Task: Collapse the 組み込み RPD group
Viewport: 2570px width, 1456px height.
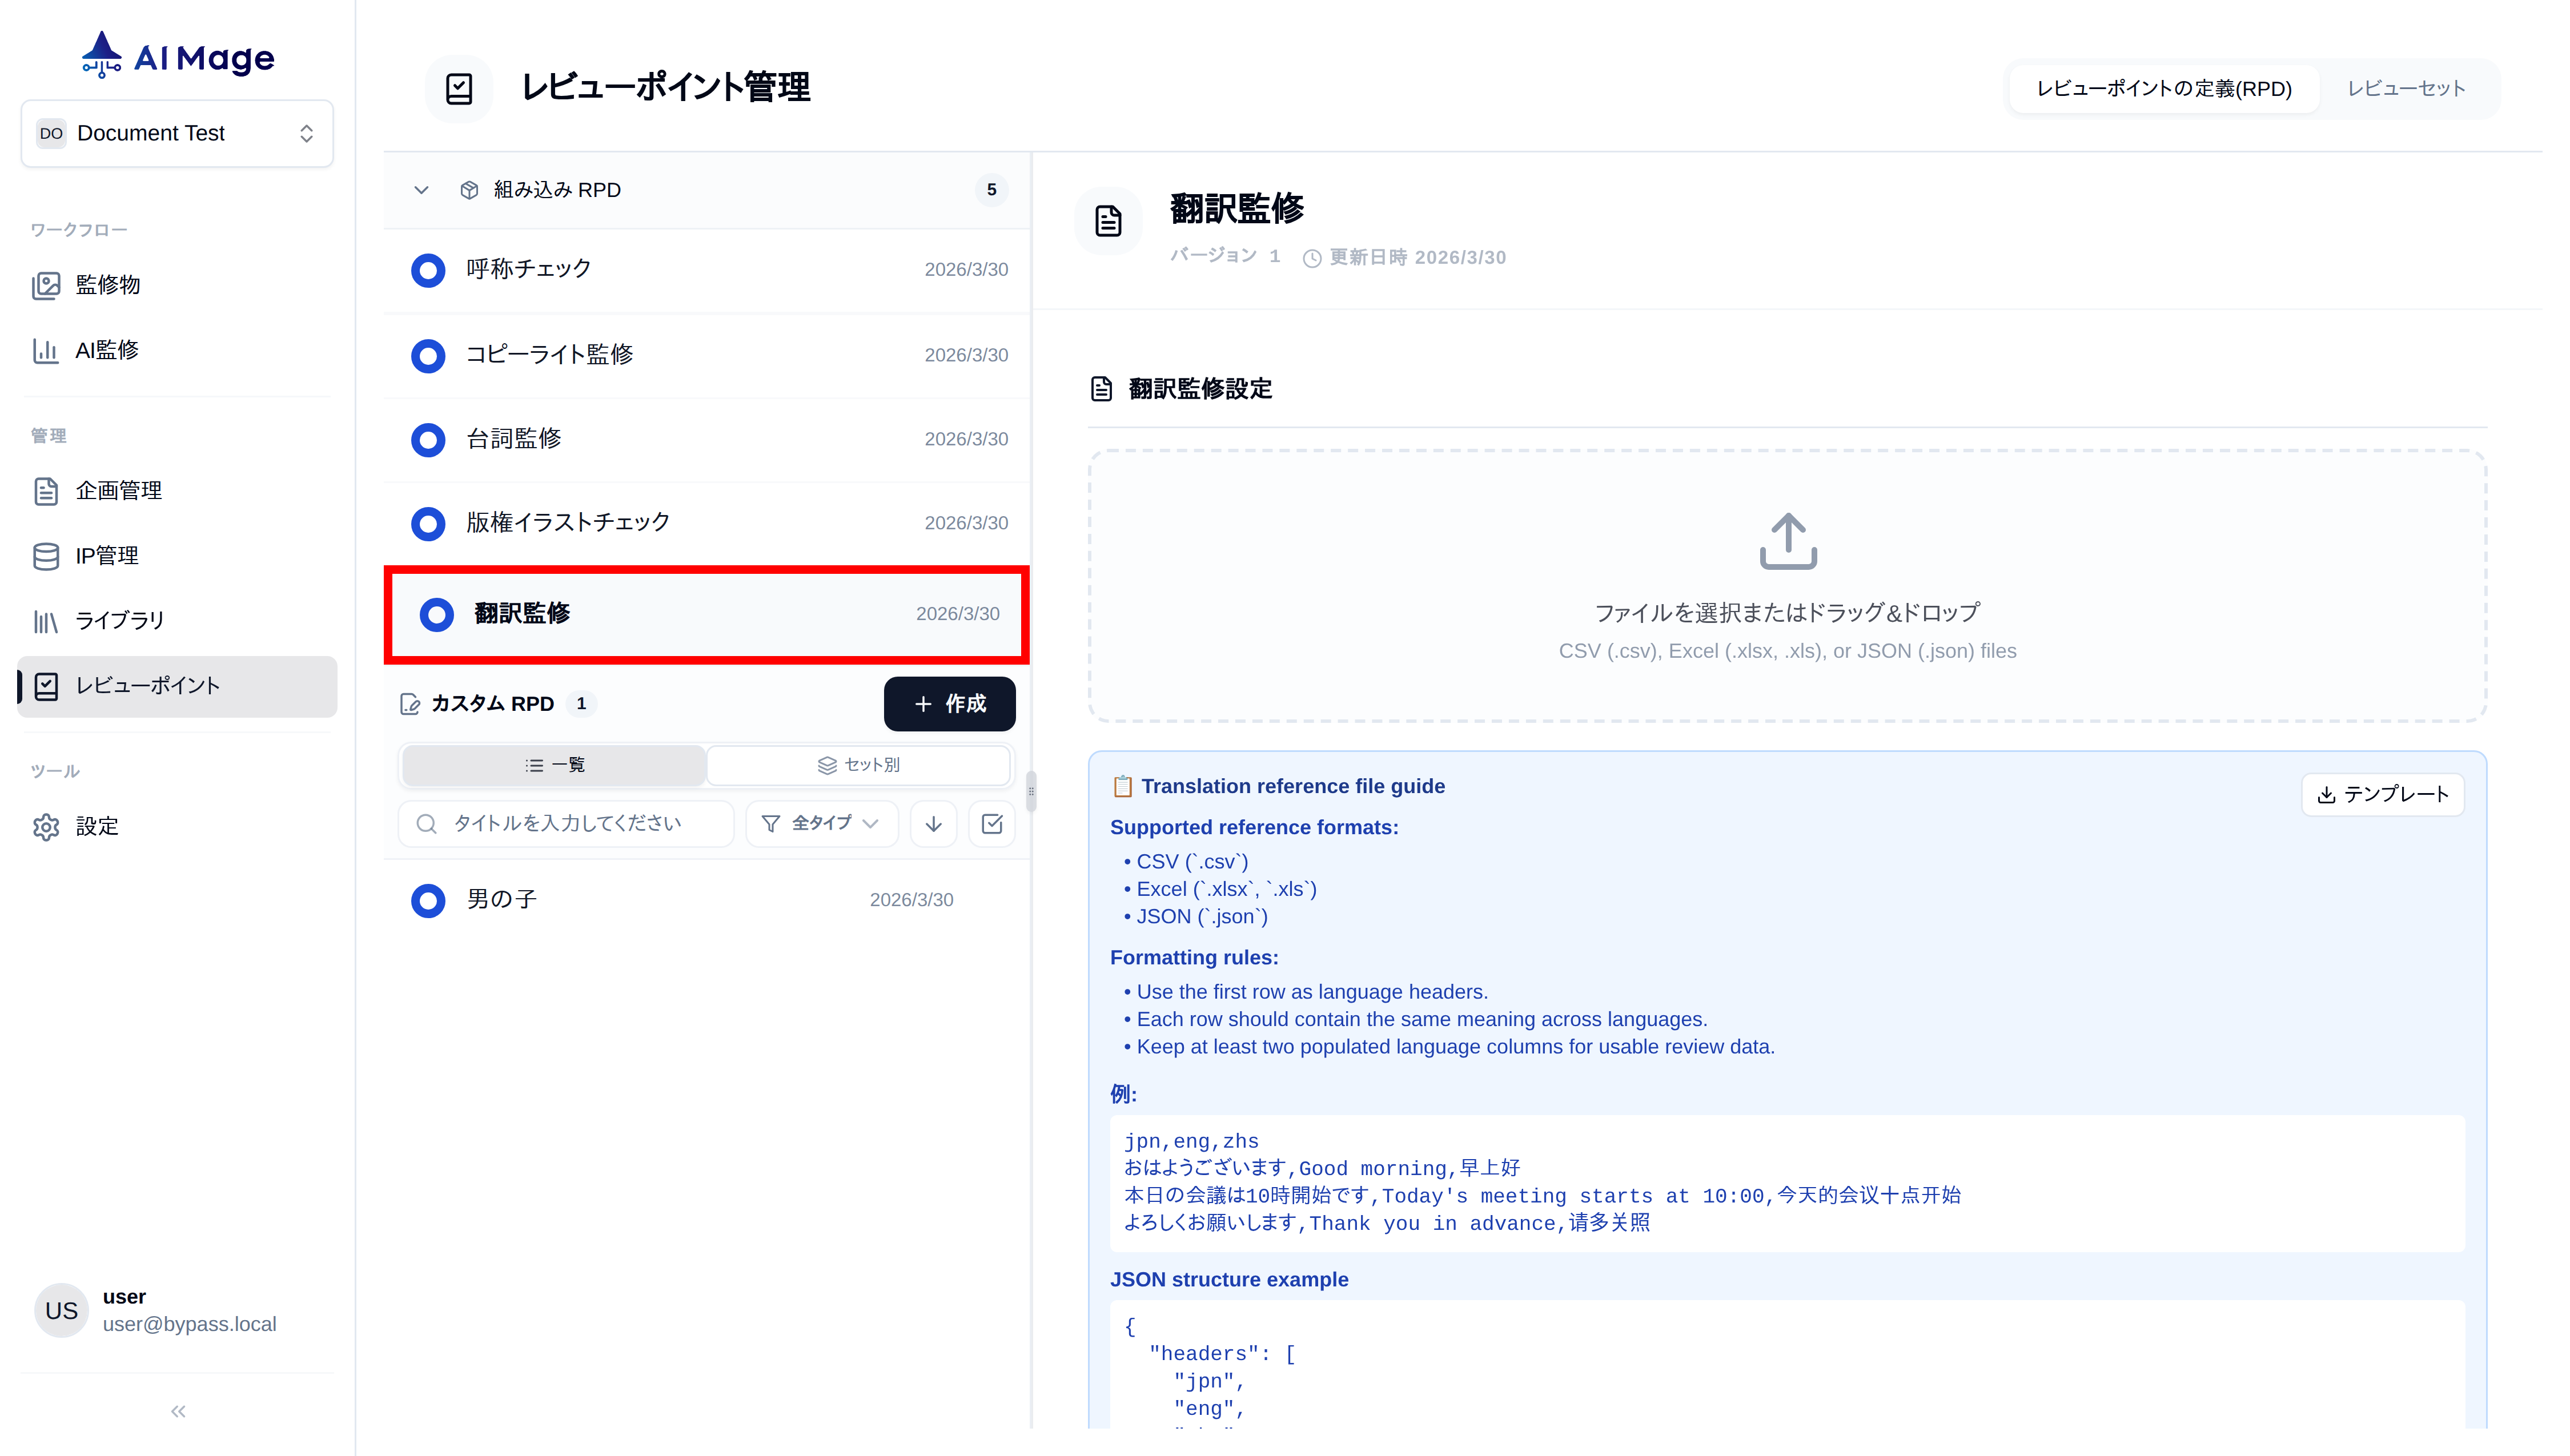Action: click(x=421, y=190)
